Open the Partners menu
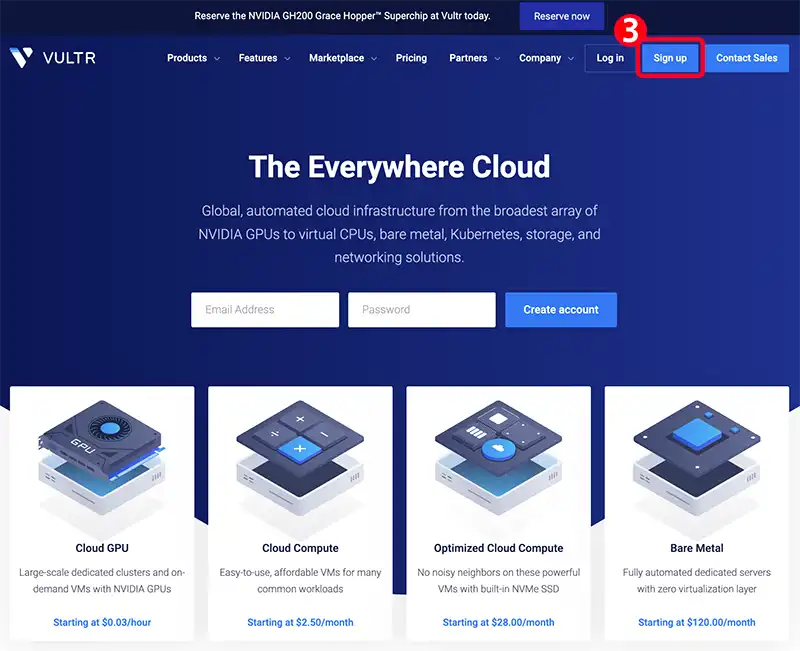 (468, 58)
